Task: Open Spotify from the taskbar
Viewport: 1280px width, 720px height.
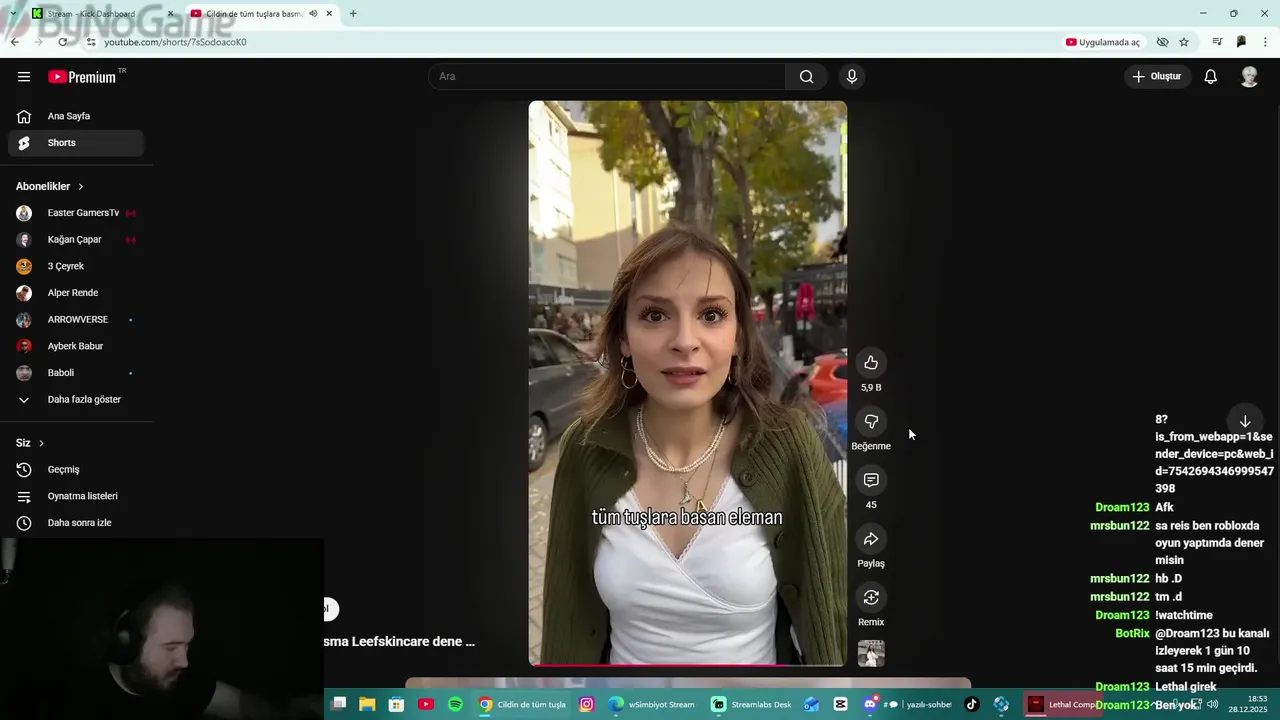Action: tap(455, 704)
